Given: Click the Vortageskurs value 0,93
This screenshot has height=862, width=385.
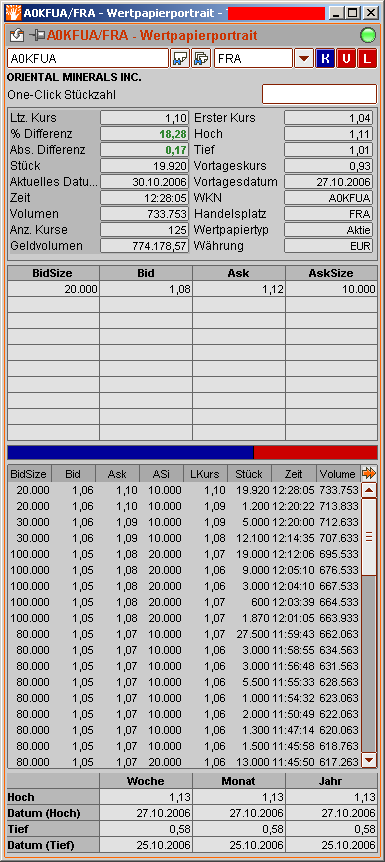Looking at the screenshot, I should pyautogui.click(x=328, y=166).
